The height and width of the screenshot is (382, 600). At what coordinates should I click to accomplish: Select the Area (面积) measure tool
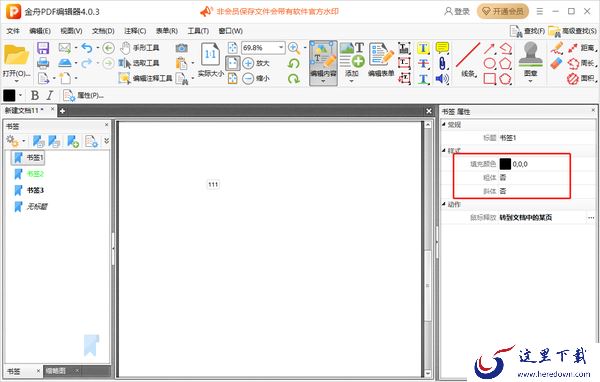point(582,78)
